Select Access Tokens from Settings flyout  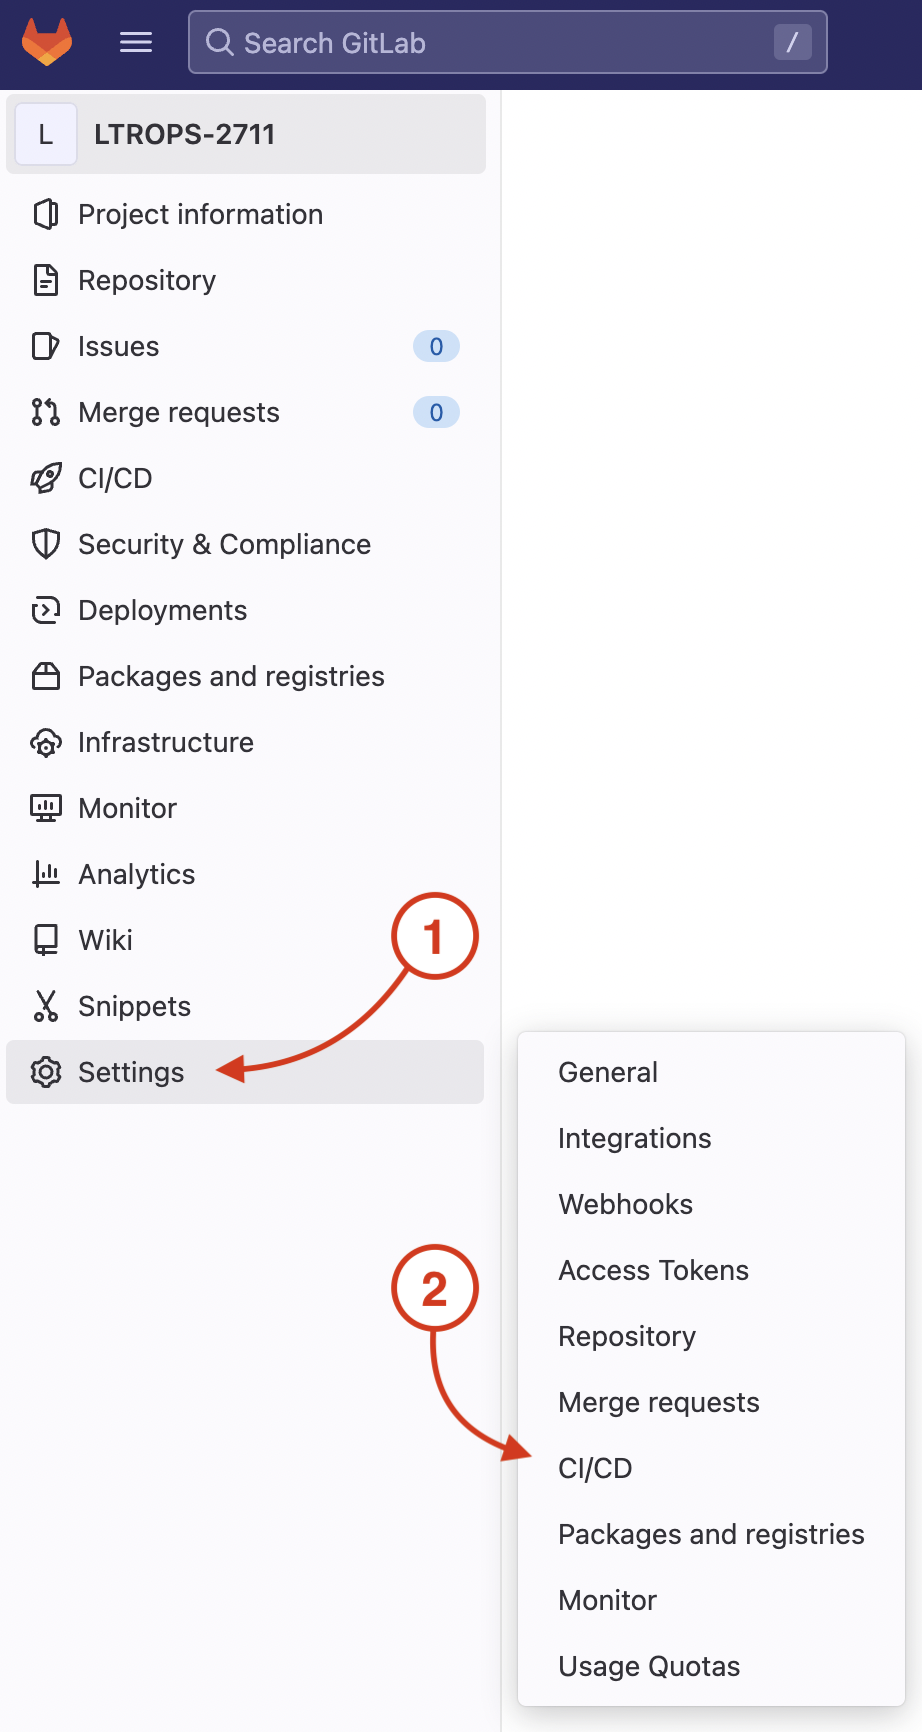click(x=653, y=1270)
